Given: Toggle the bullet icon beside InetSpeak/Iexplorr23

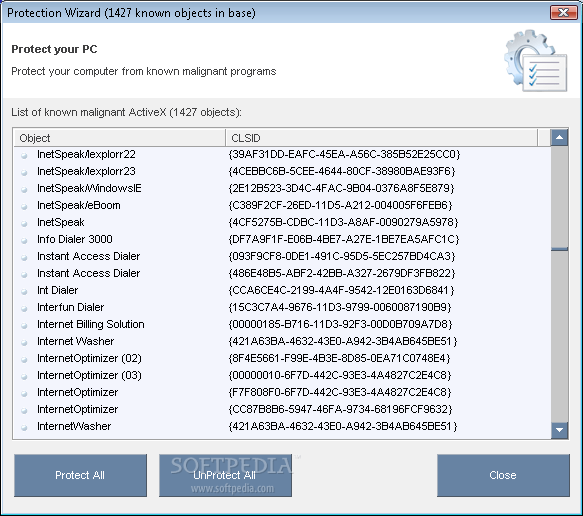Looking at the screenshot, I should pyautogui.click(x=24, y=172).
